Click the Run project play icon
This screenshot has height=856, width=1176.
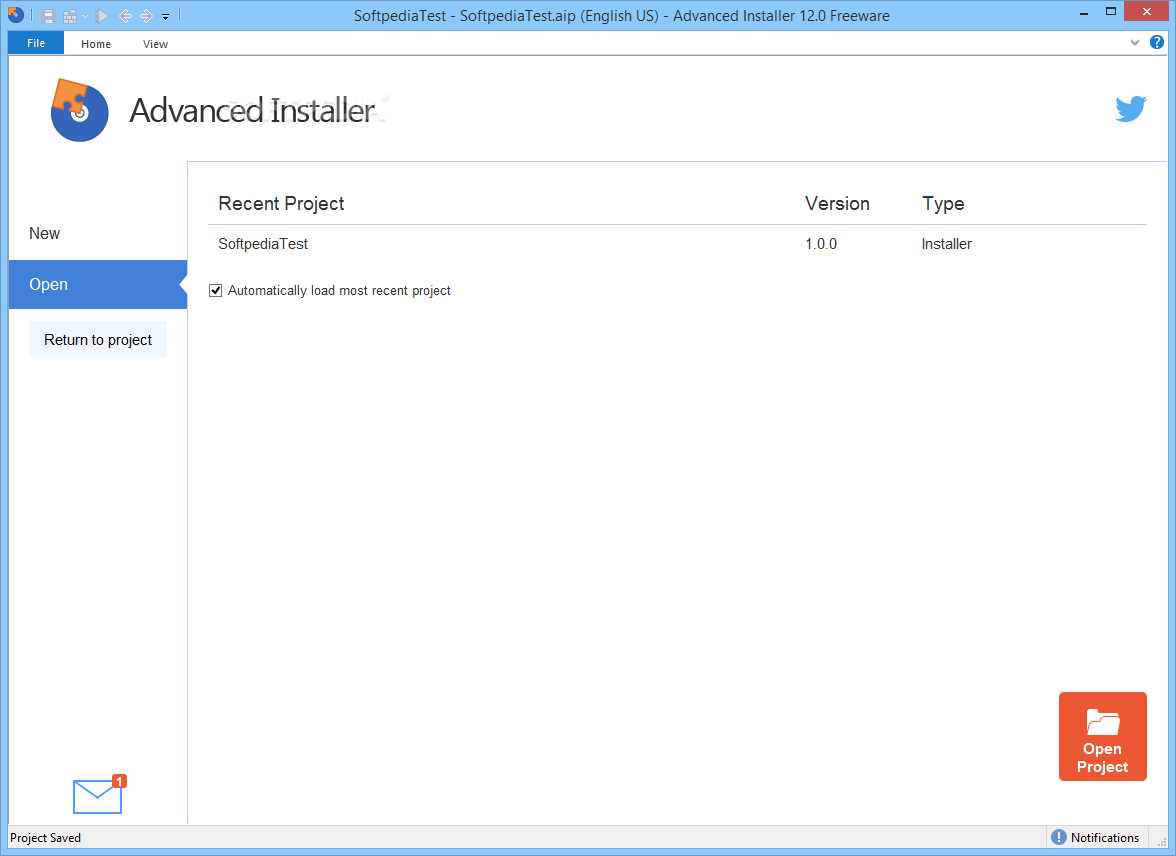coord(103,16)
